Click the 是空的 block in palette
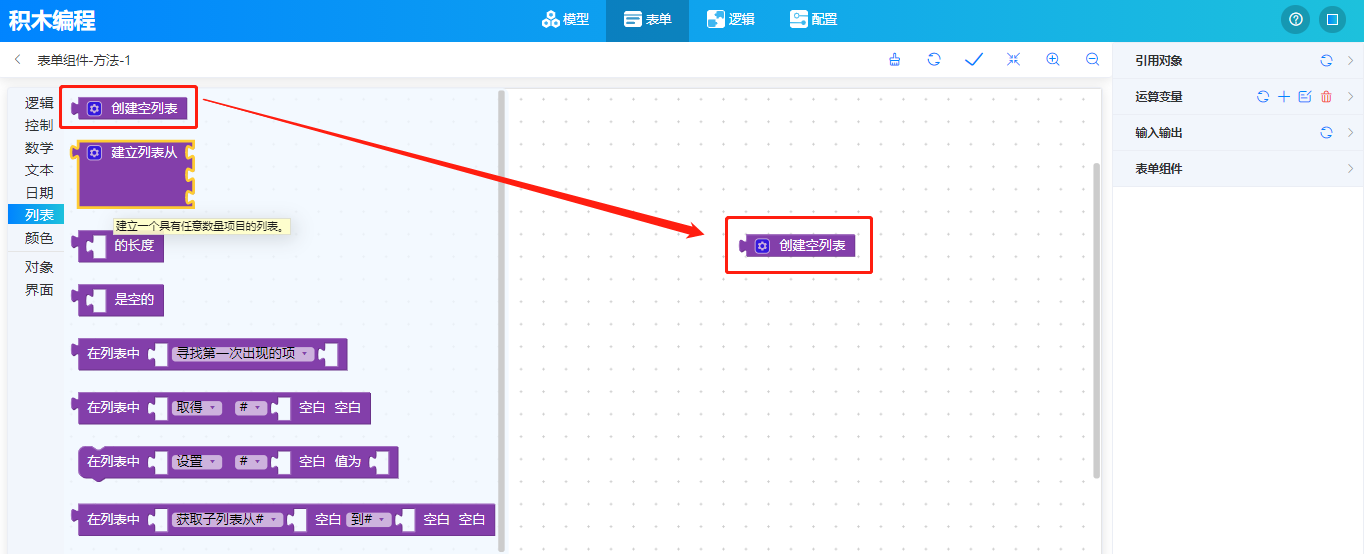 click(120, 299)
